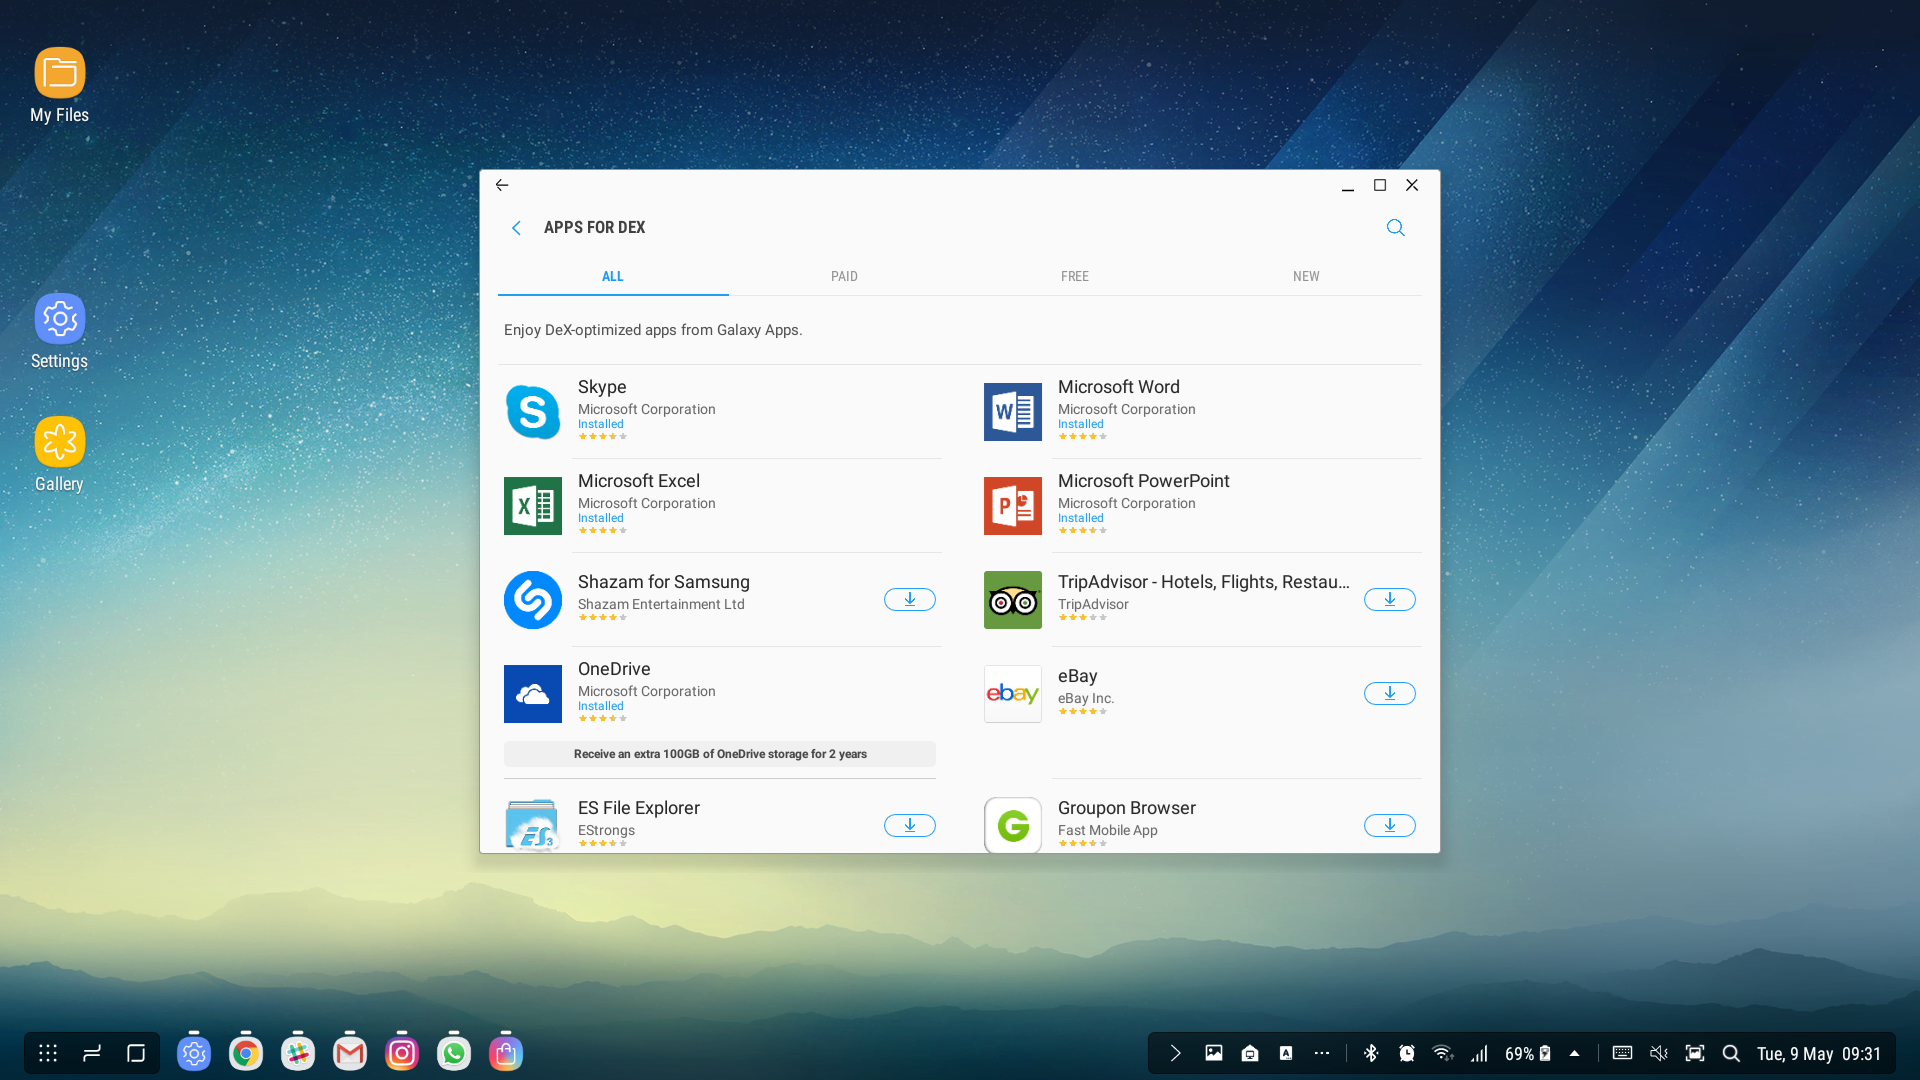Image resolution: width=1920 pixels, height=1080 pixels.
Task: Open recent apps in taskbar
Action: pos(92,1053)
